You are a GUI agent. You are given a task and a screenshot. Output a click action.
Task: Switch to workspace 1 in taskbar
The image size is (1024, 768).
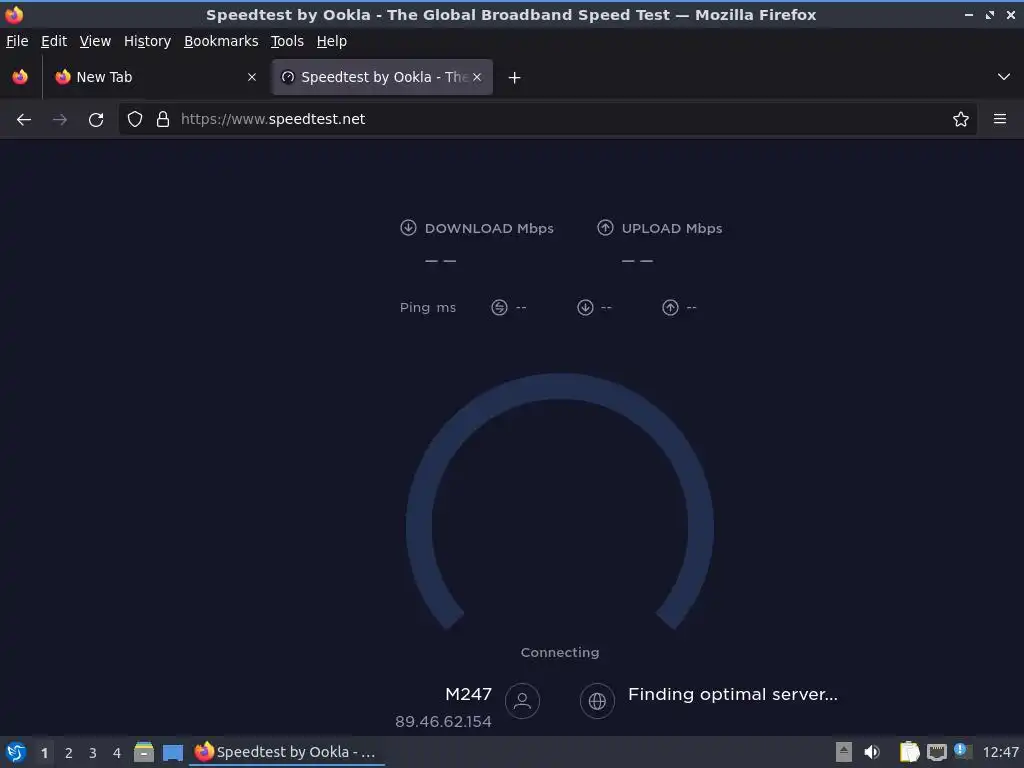coord(44,753)
